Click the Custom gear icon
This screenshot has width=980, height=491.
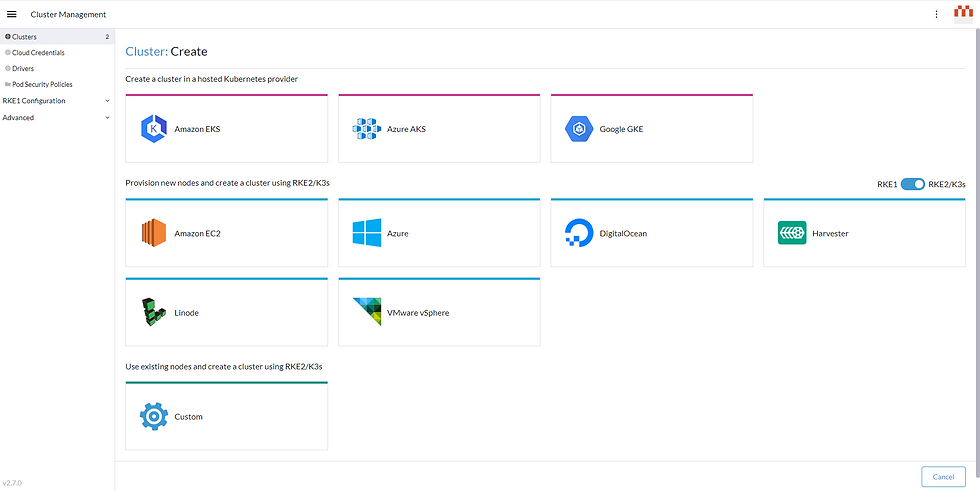click(154, 417)
